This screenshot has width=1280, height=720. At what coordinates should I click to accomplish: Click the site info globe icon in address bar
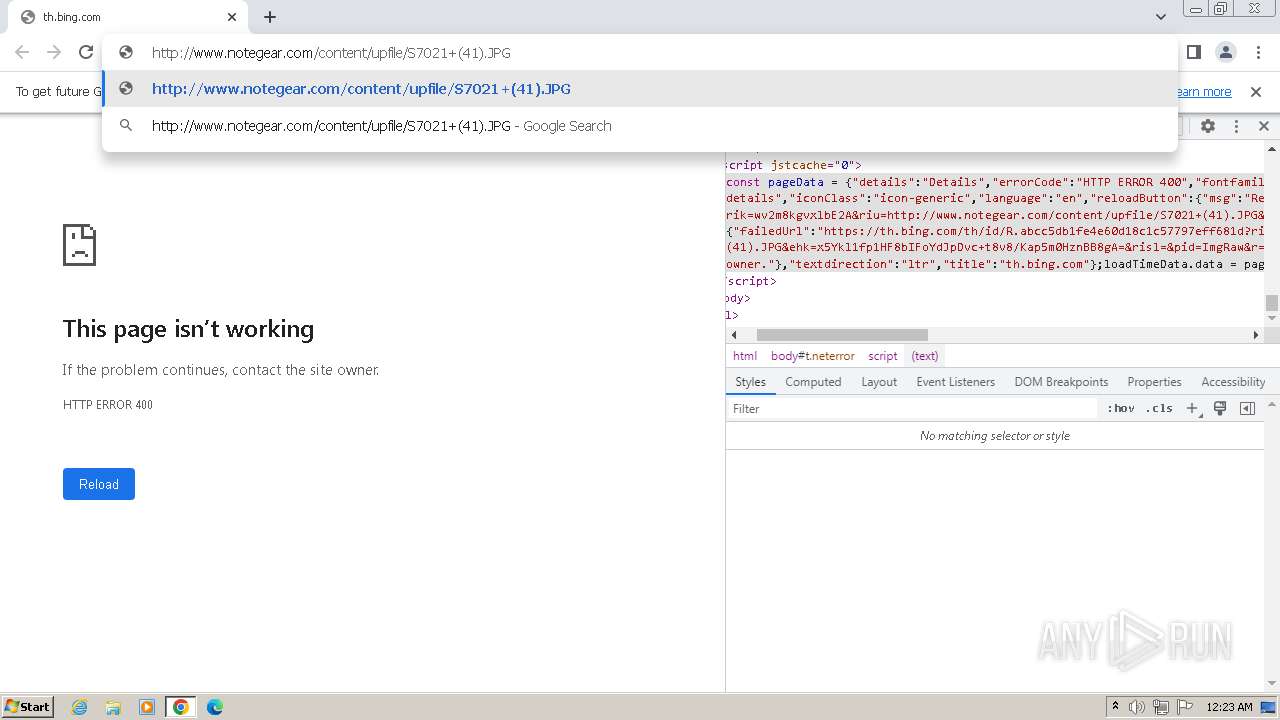126,52
